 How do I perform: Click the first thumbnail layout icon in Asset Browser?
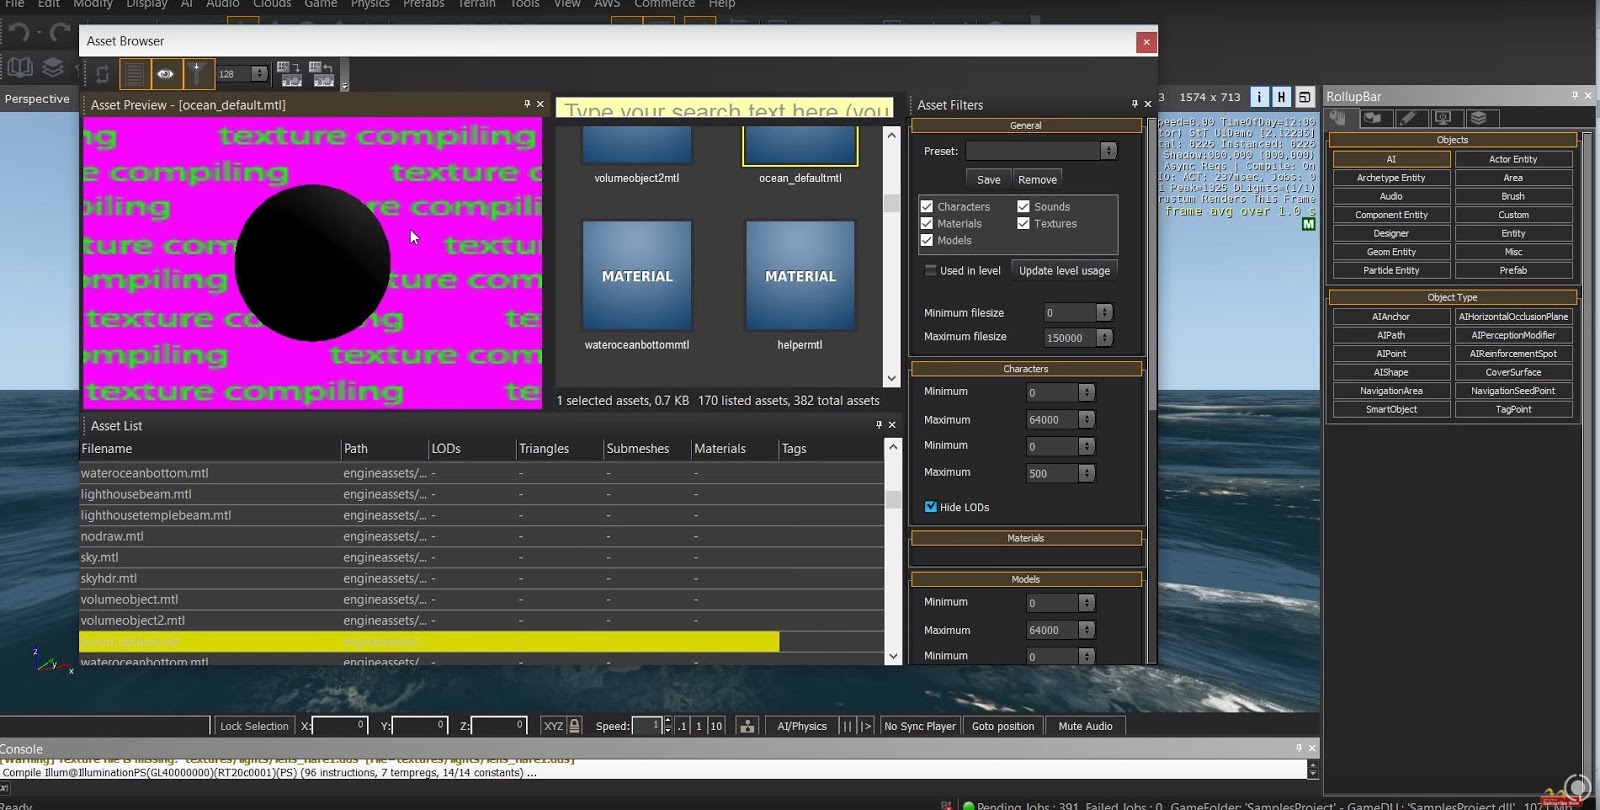[x=289, y=73]
